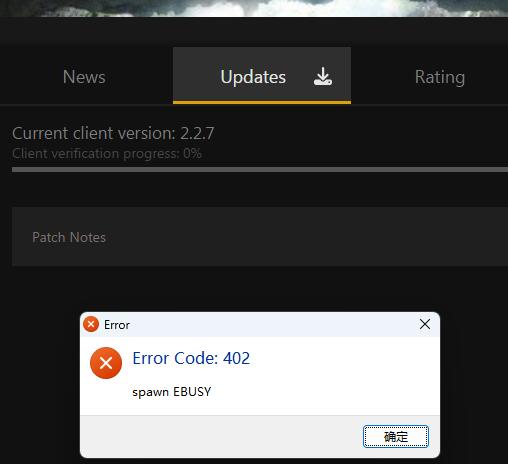Click the large orange error X icon
The height and width of the screenshot is (464, 508).
pos(106,363)
